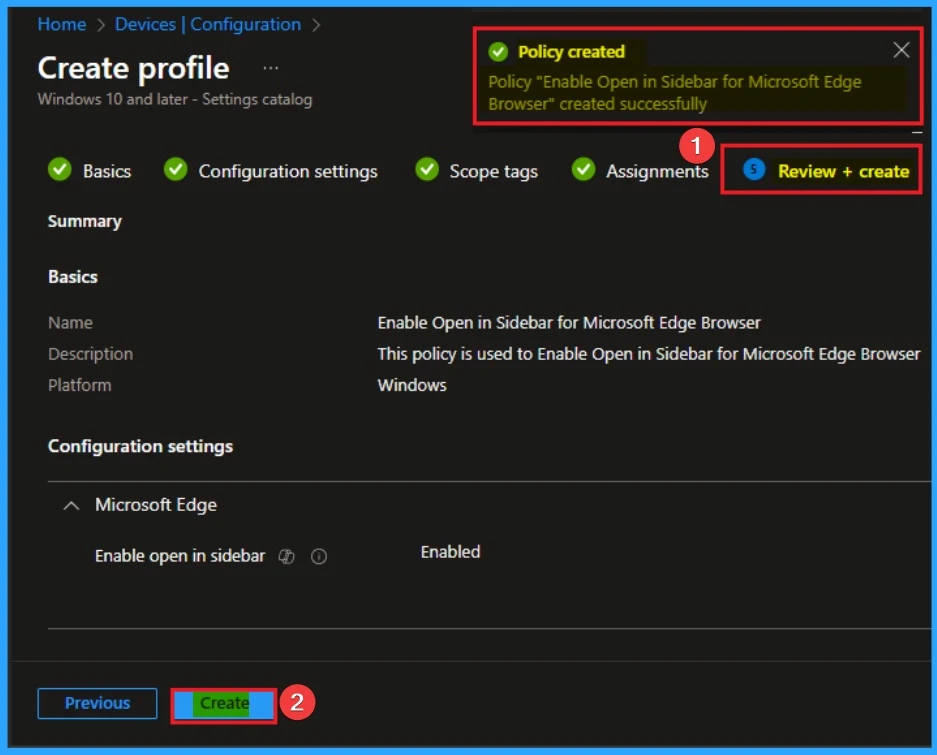937x755 pixels.
Task: Click the notification message text
Action: [675, 93]
